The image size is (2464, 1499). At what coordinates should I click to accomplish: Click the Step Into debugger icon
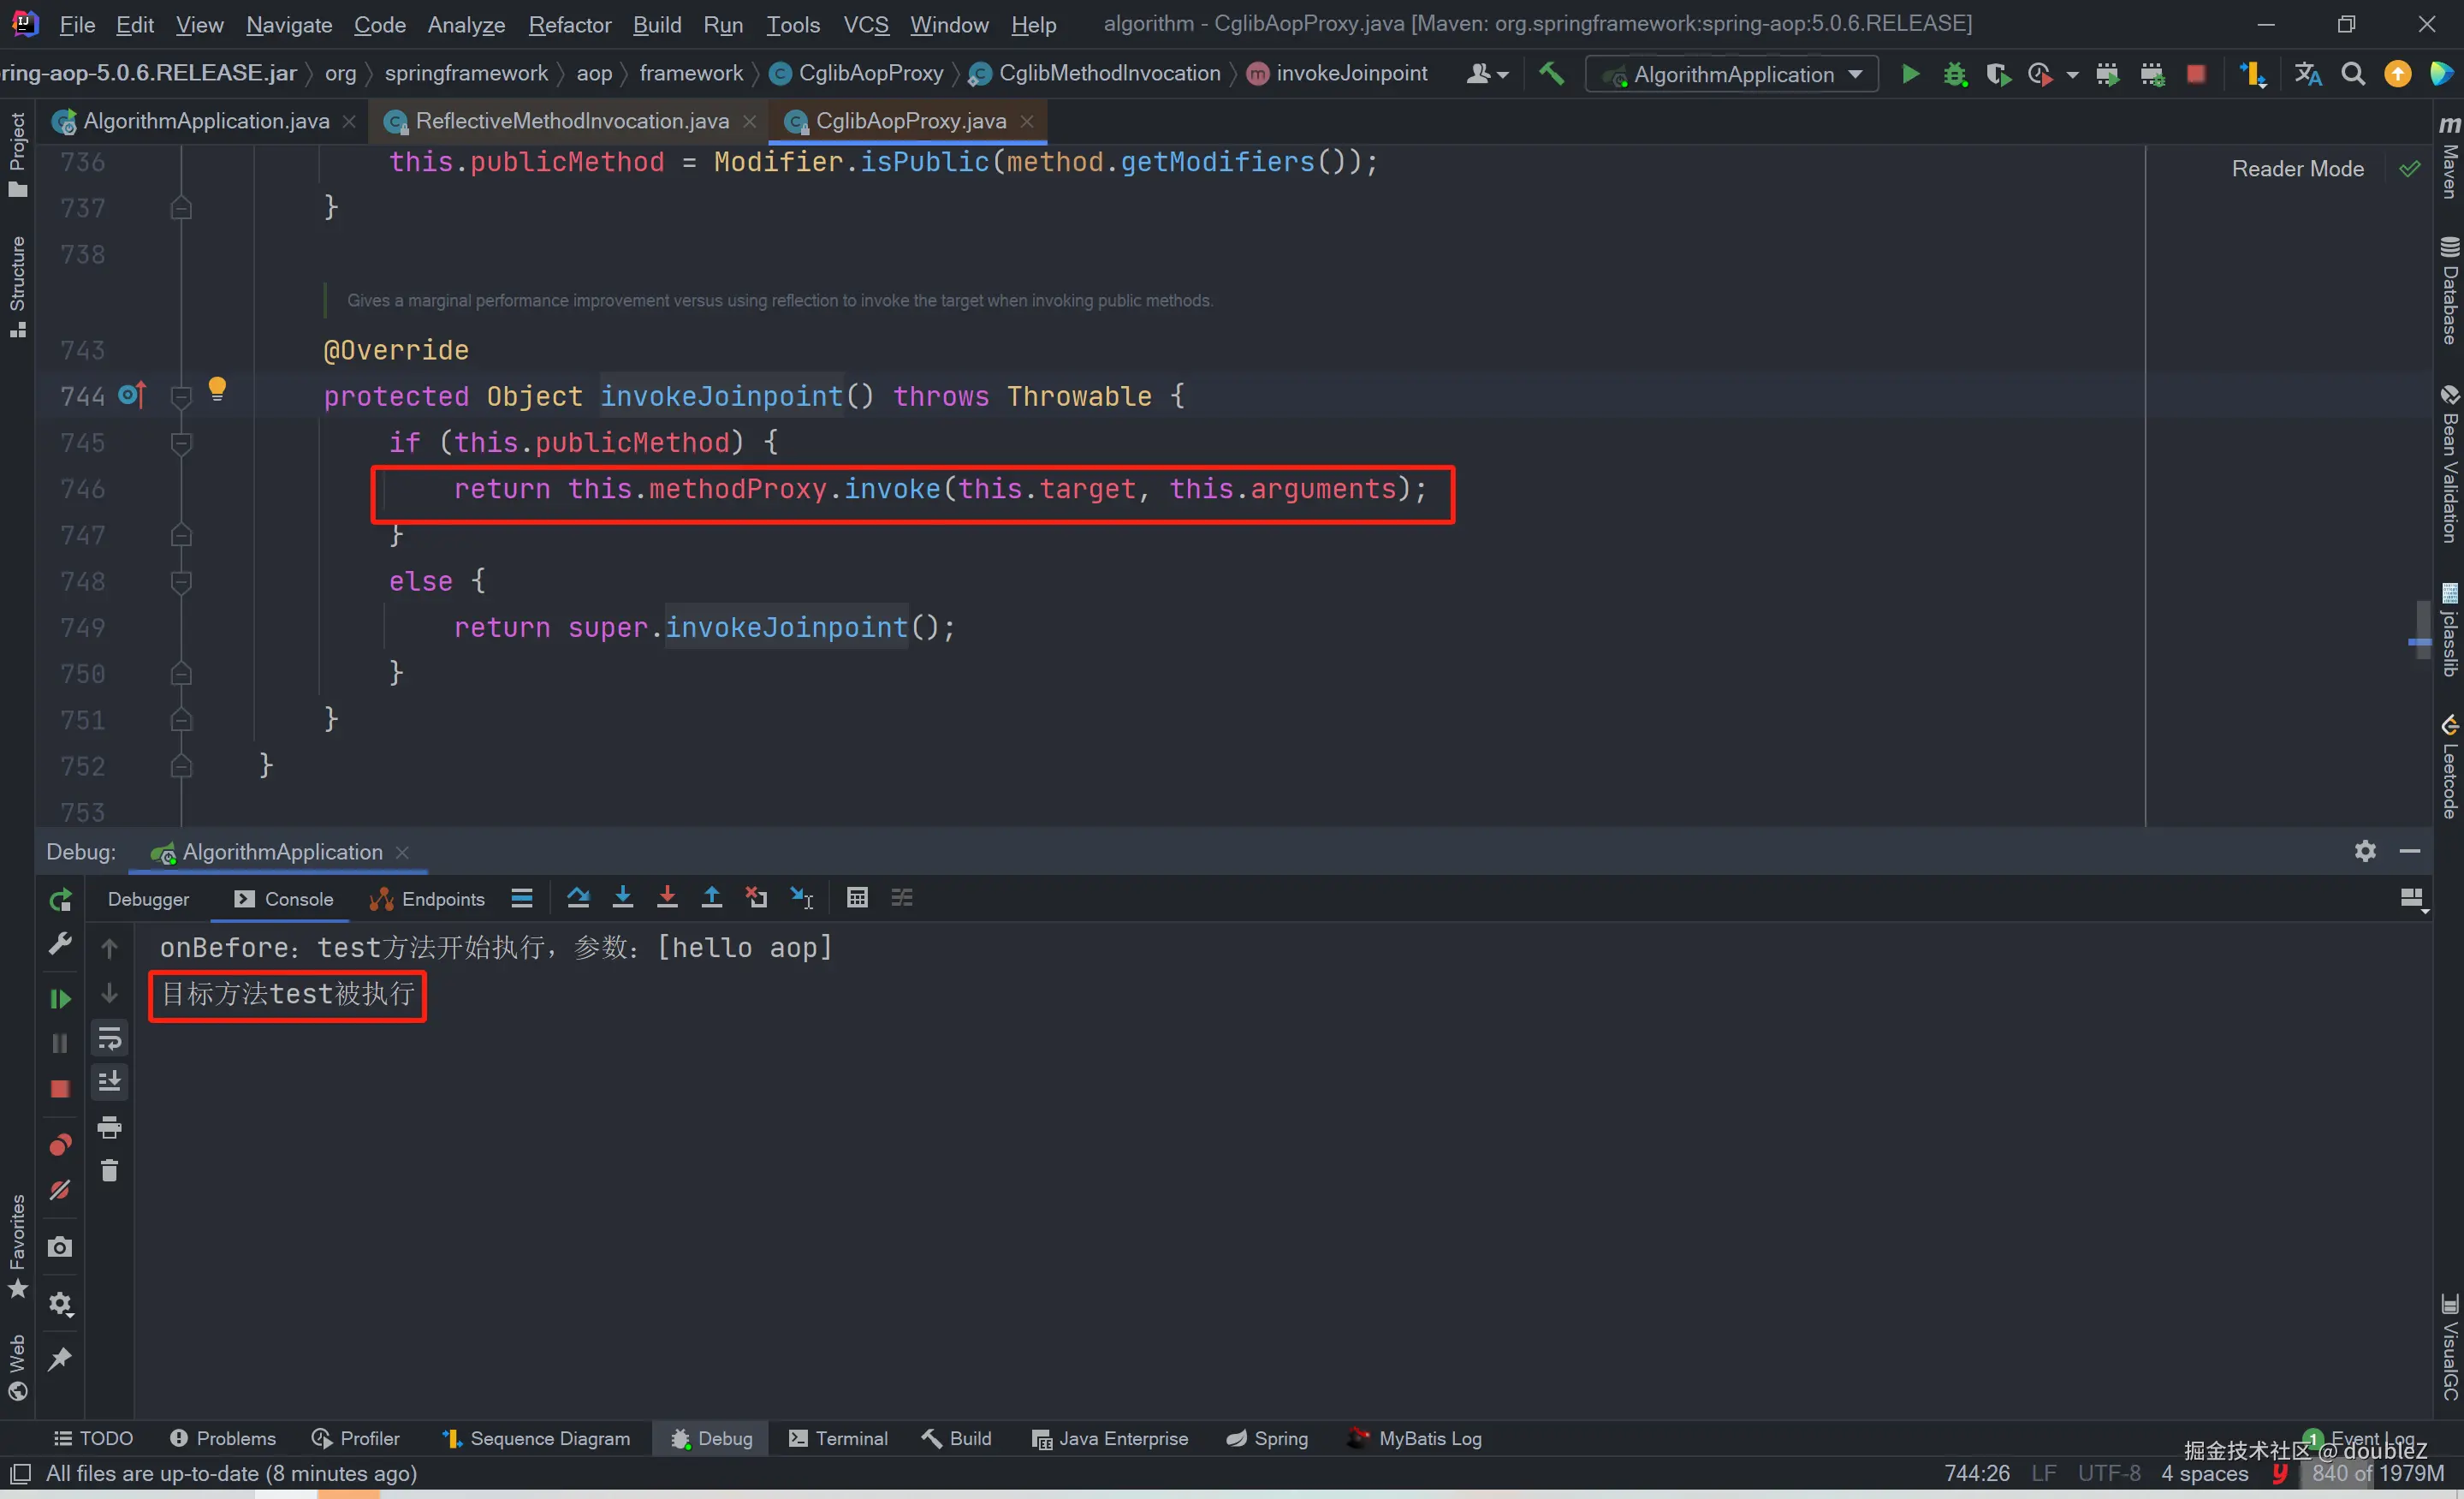[622, 897]
